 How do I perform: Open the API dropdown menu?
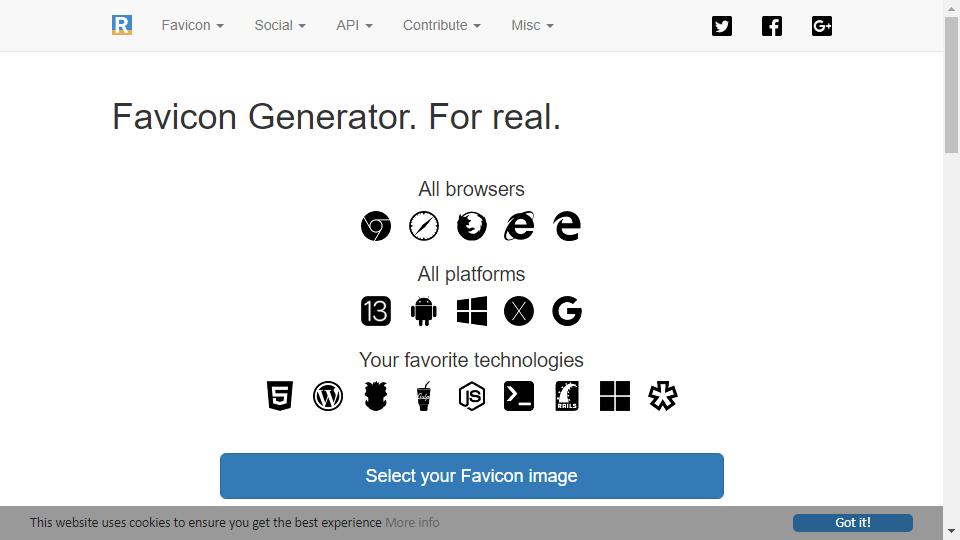(x=354, y=25)
